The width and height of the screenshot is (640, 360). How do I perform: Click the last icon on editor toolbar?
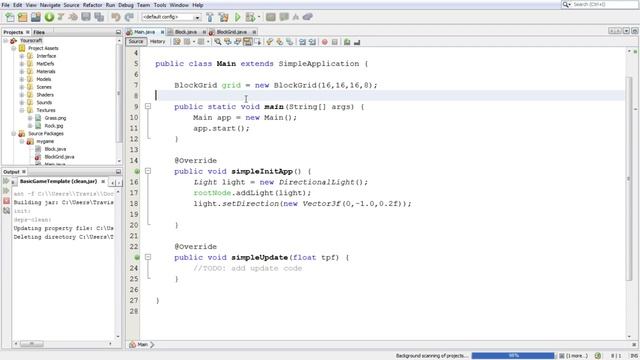[x=357, y=42]
